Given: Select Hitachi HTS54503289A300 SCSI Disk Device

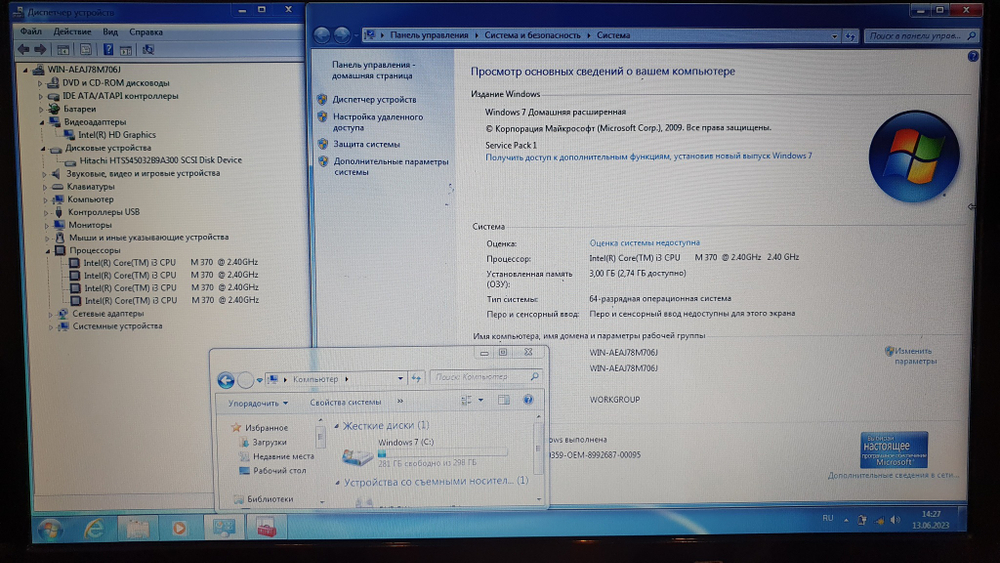Looking at the screenshot, I should click(x=160, y=160).
